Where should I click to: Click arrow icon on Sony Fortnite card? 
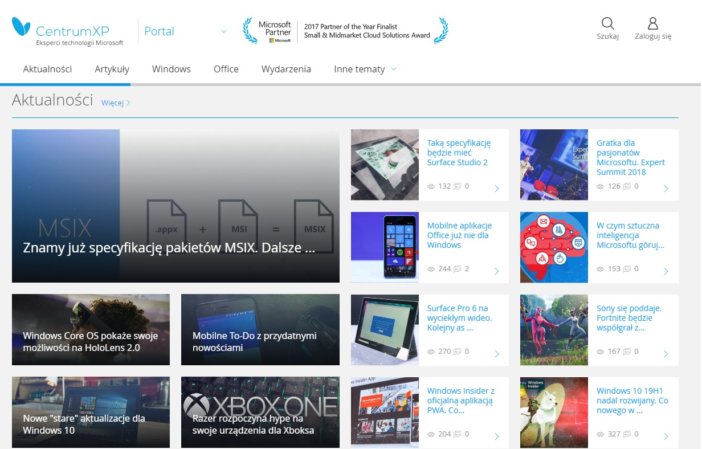coord(666,354)
